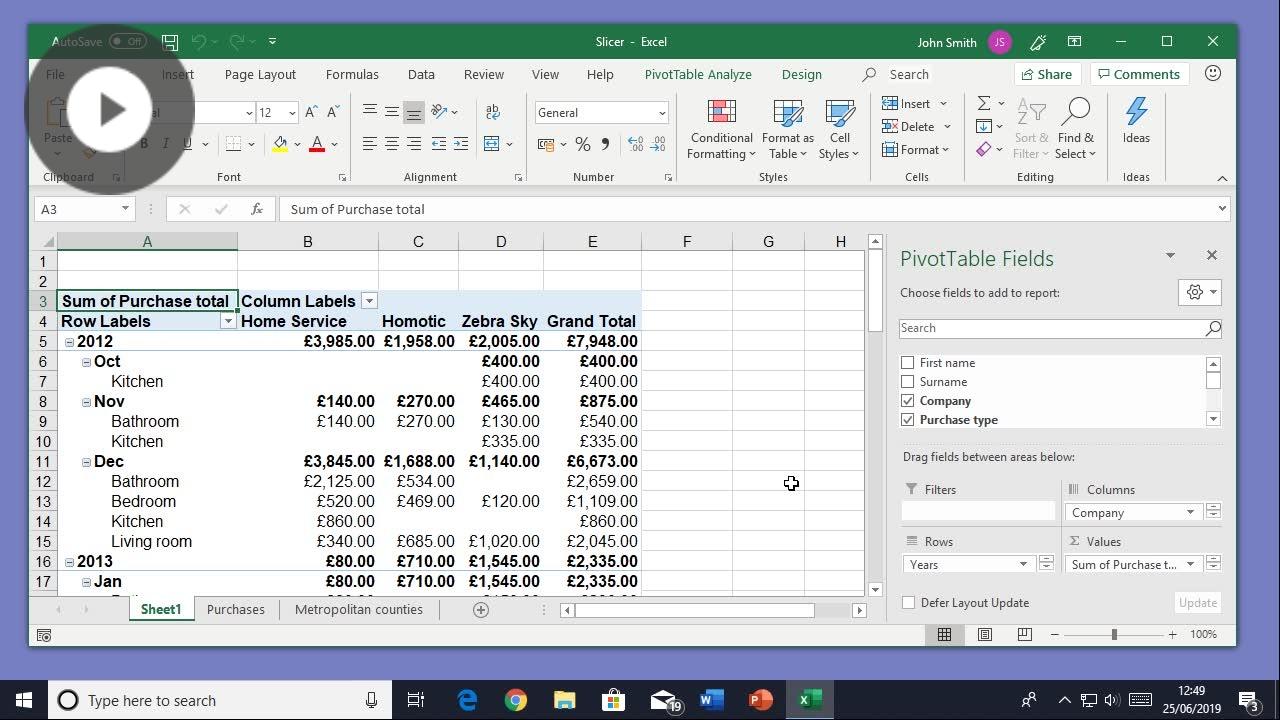The height and width of the screenshot is (720, 1280).
Task: Open Years field dropdown in Rows
Action: click(x=1023, y=564)
